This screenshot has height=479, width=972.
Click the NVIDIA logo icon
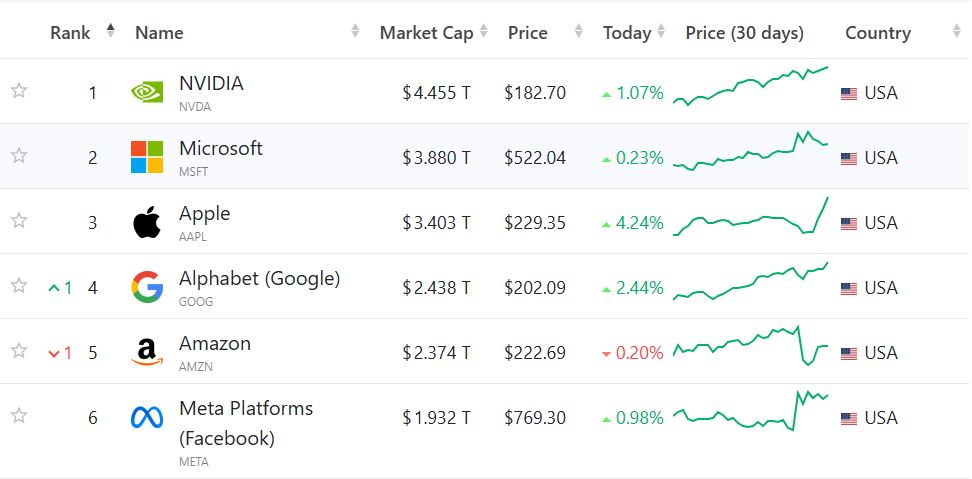(x=147, y=92)
